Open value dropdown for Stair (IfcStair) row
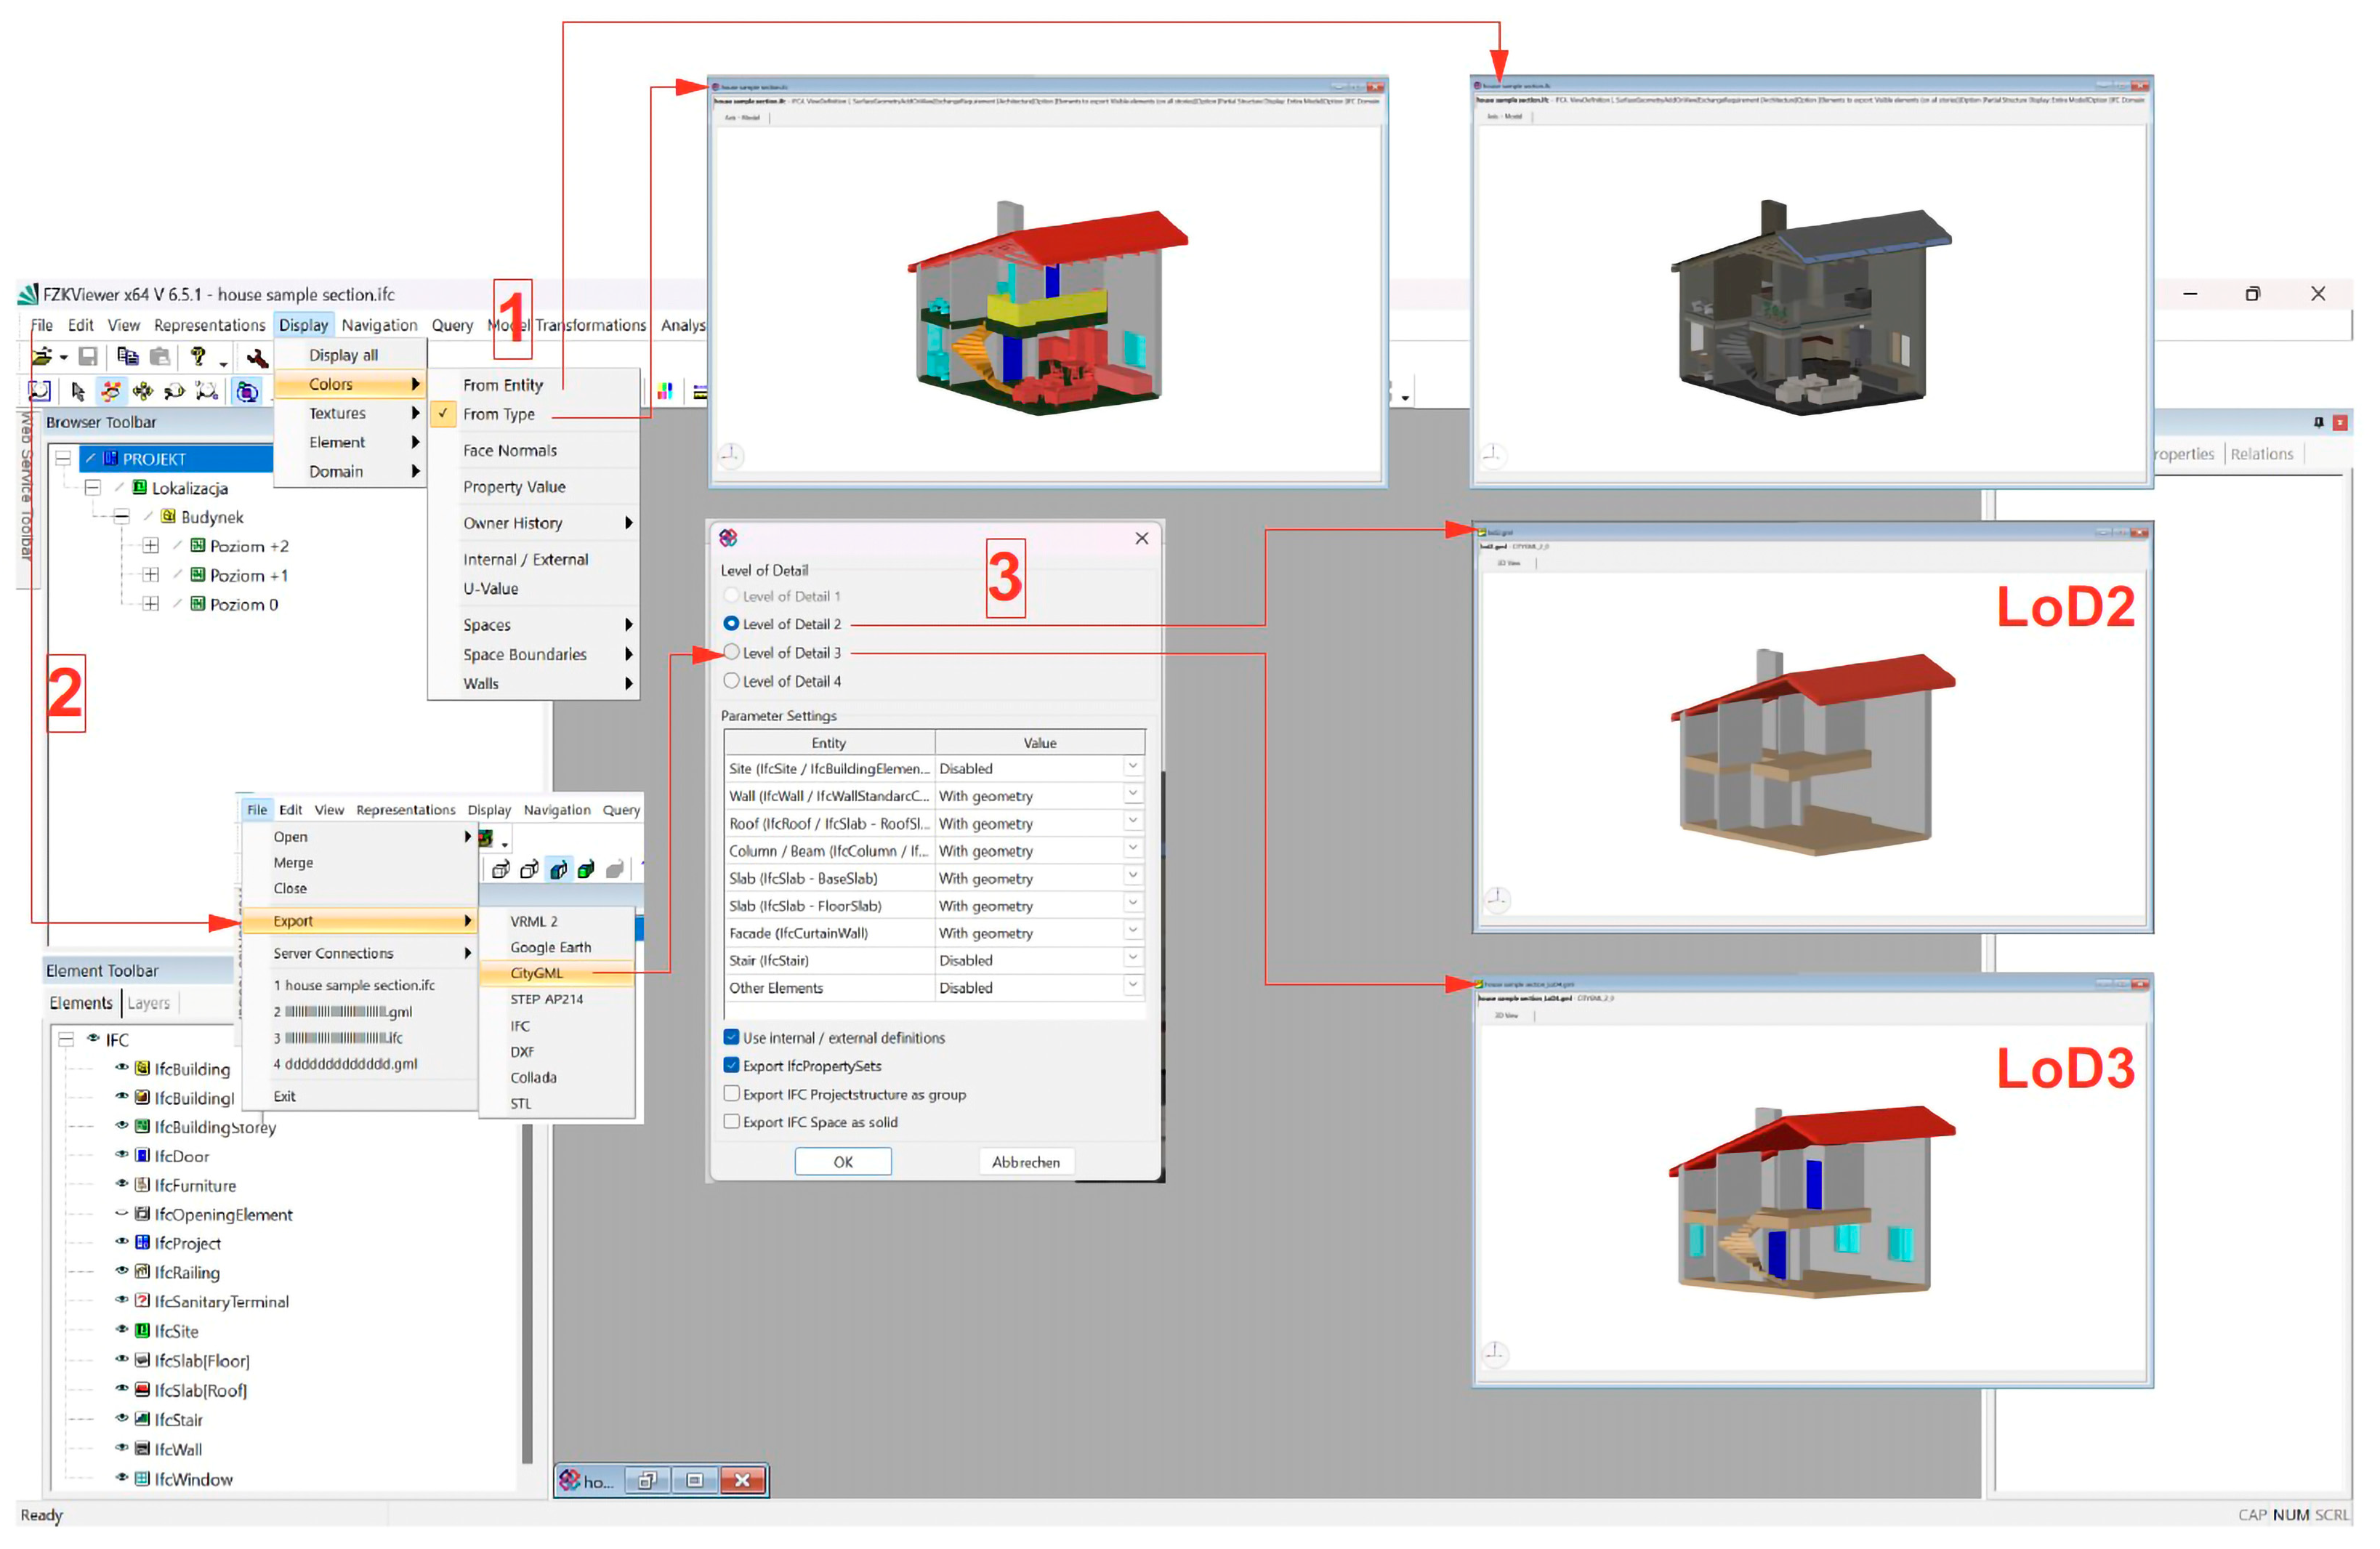This screenshot has height=1549, width=2380. (1133, 960)
